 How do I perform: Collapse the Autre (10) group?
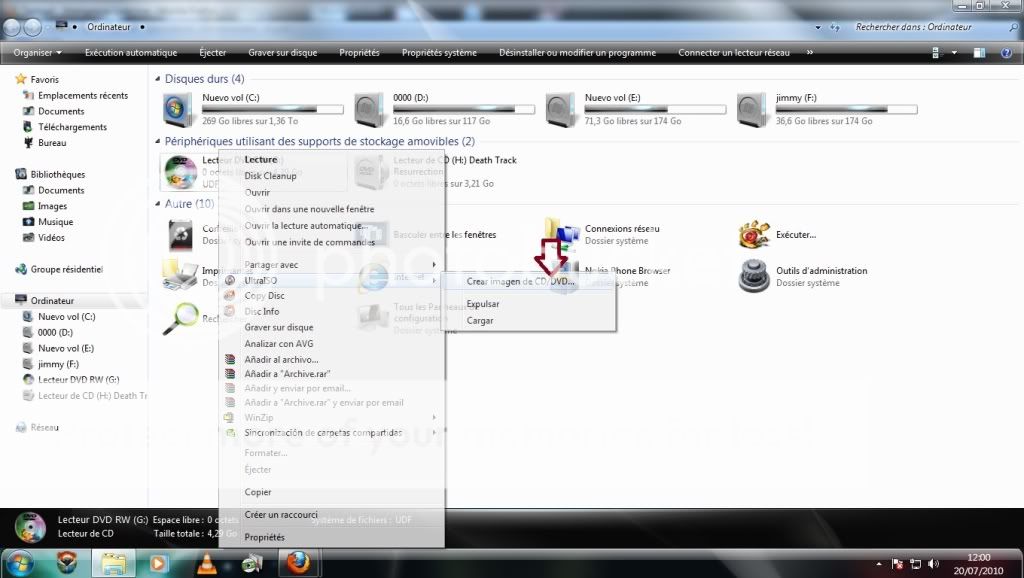coord(157,204)
